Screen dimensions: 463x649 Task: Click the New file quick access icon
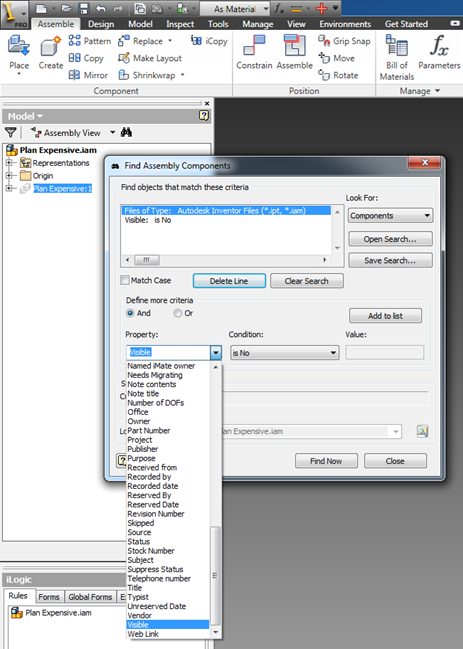coord(41,8)
